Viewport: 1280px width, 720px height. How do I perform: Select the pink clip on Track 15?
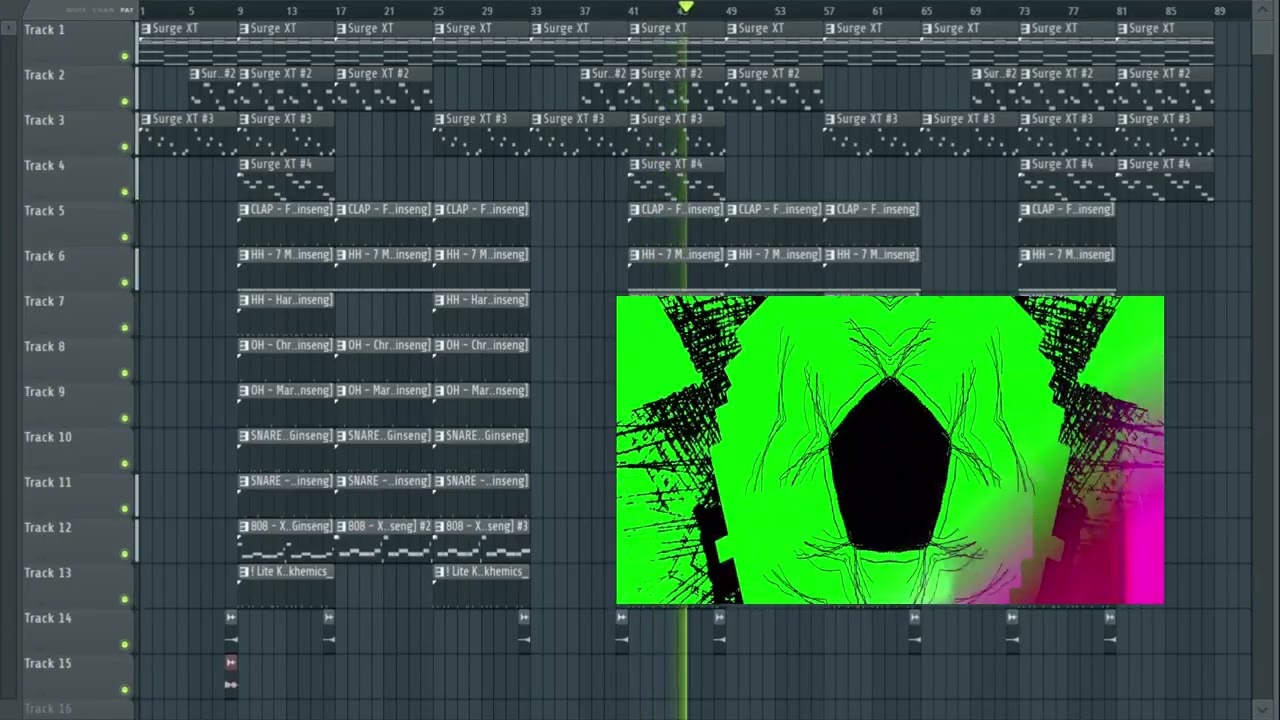click(x=231, y=662)
